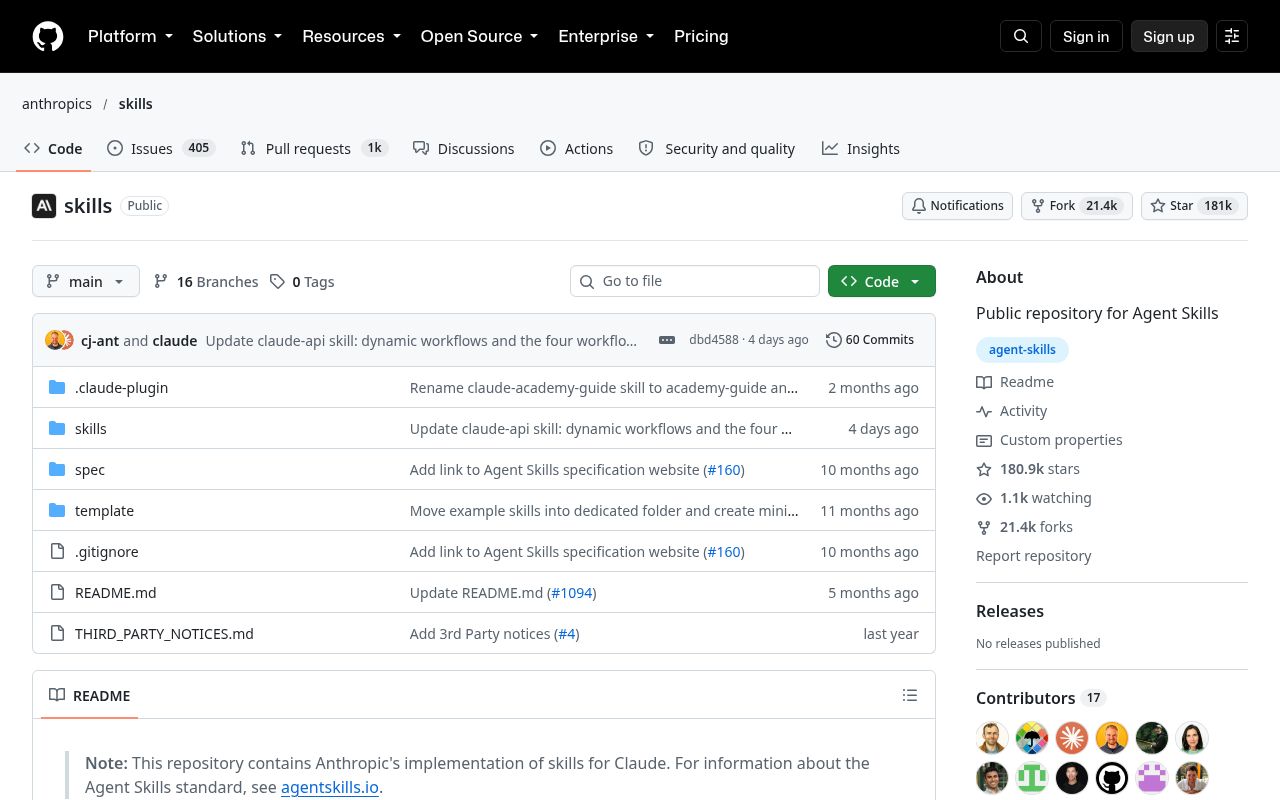This screenshot has width=1280, height=800.
Task: Switch to the Issues tab
Action: coord(161,149)
